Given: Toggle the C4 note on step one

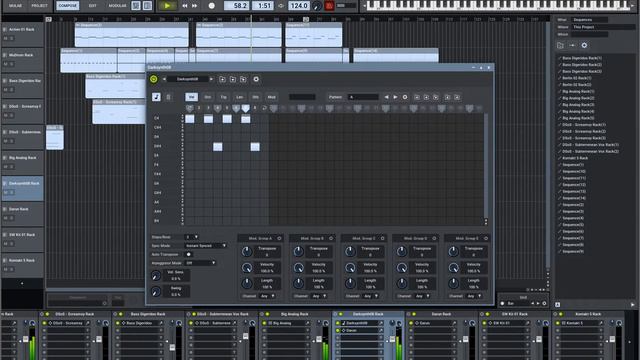Looking at the screenshot, I should coord(190,119).
